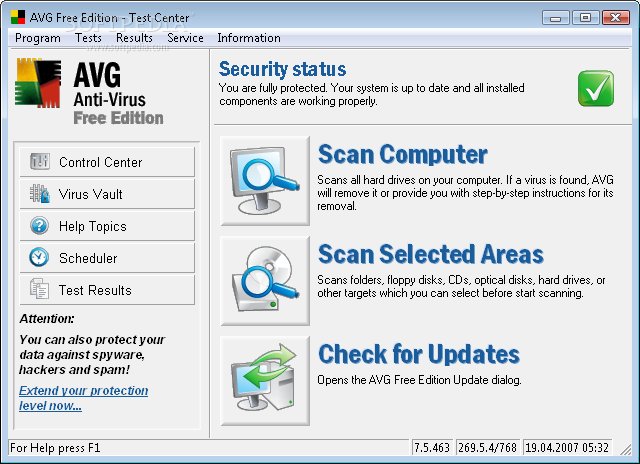
Task: Click the Scan Selected Areas disk icon
Action: click(265, 281)
